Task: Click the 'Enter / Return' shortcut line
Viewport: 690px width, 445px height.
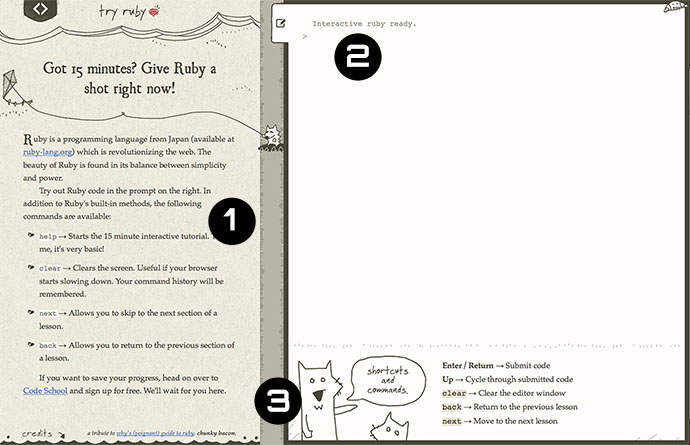Action: pyautogui.click(x=496, y=365)
